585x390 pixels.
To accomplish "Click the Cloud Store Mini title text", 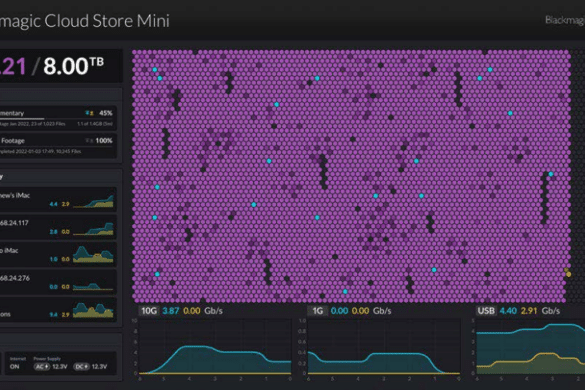I will [107, 21].
